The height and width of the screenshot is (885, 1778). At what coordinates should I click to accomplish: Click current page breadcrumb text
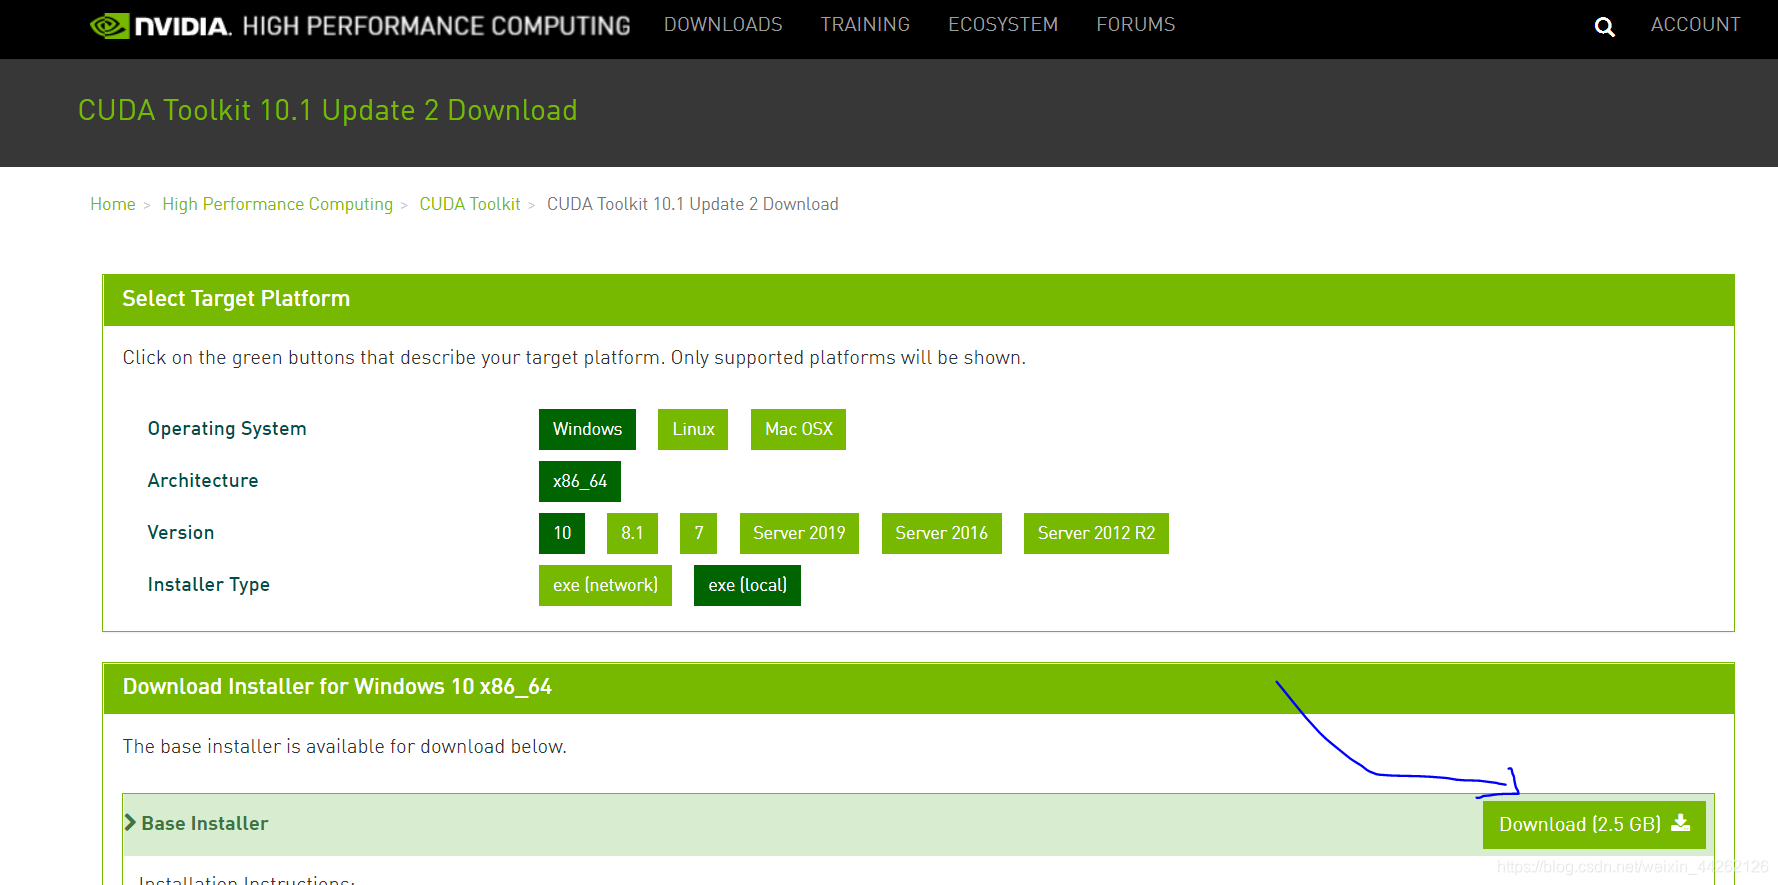click(x=692, y=204)
